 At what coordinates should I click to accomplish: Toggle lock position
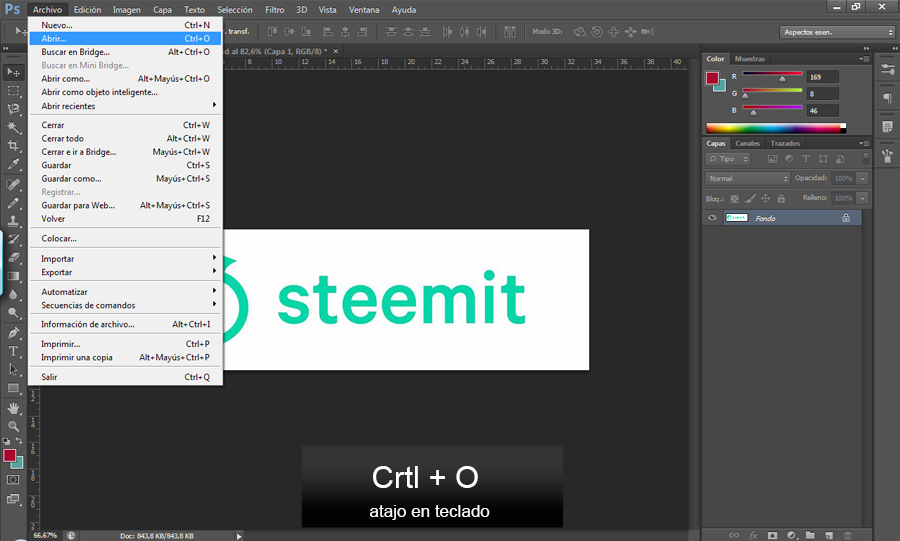click(765, 199)
